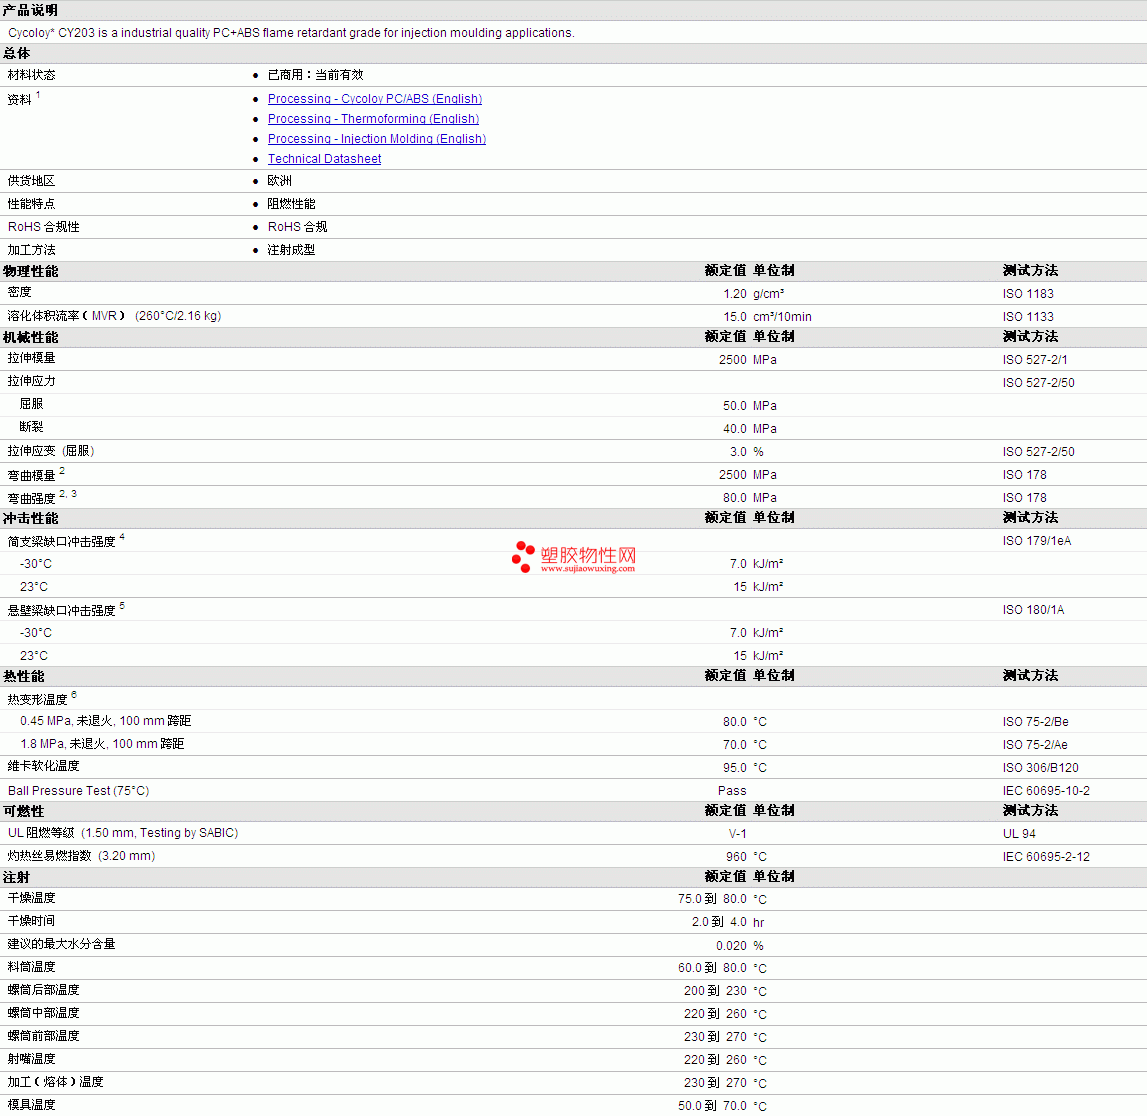Click the 螺筒中部温度 row label
1147x1116 pixels.
tap(43, 1013)
